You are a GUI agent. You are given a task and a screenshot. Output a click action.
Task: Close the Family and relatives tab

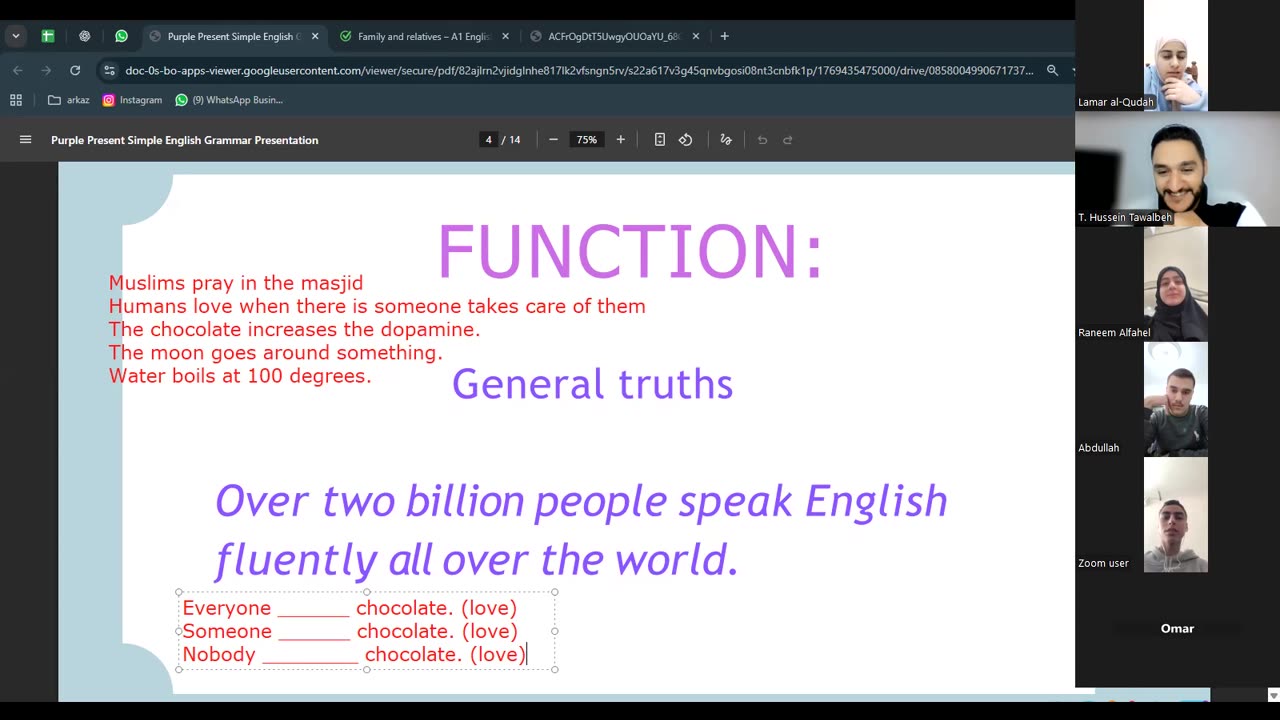[x=505, y=36]
